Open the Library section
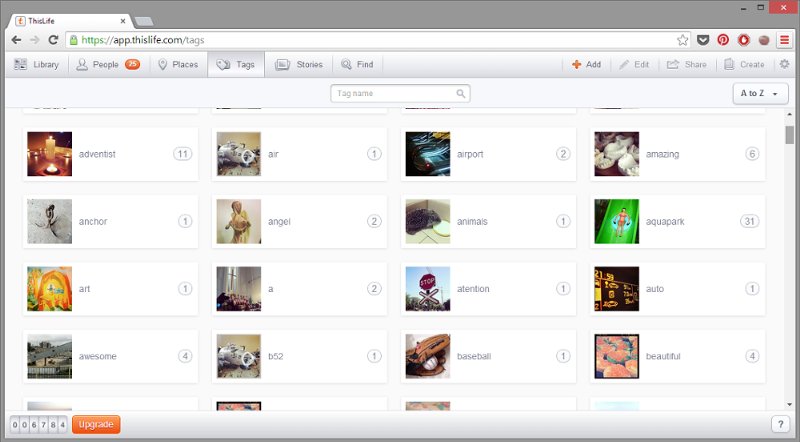The height and width of the screenshot is (442, 800). tap(36, 65)
